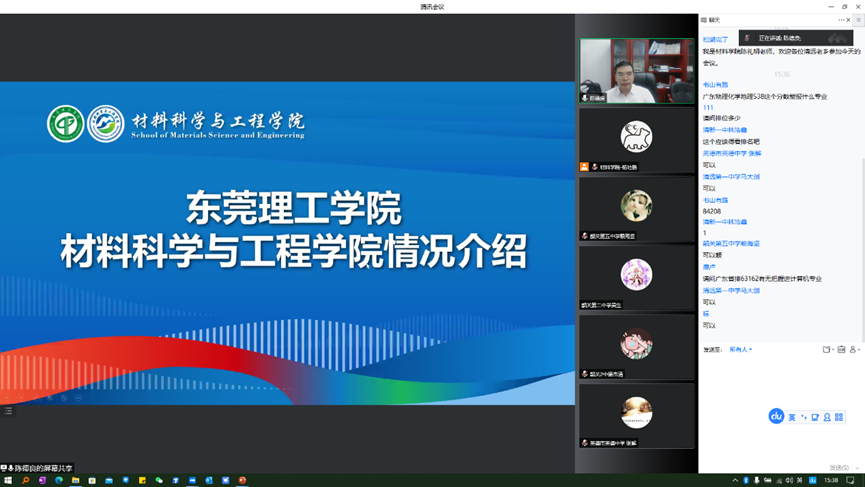Open the Windows Start menu

click(x=8, y=480)
